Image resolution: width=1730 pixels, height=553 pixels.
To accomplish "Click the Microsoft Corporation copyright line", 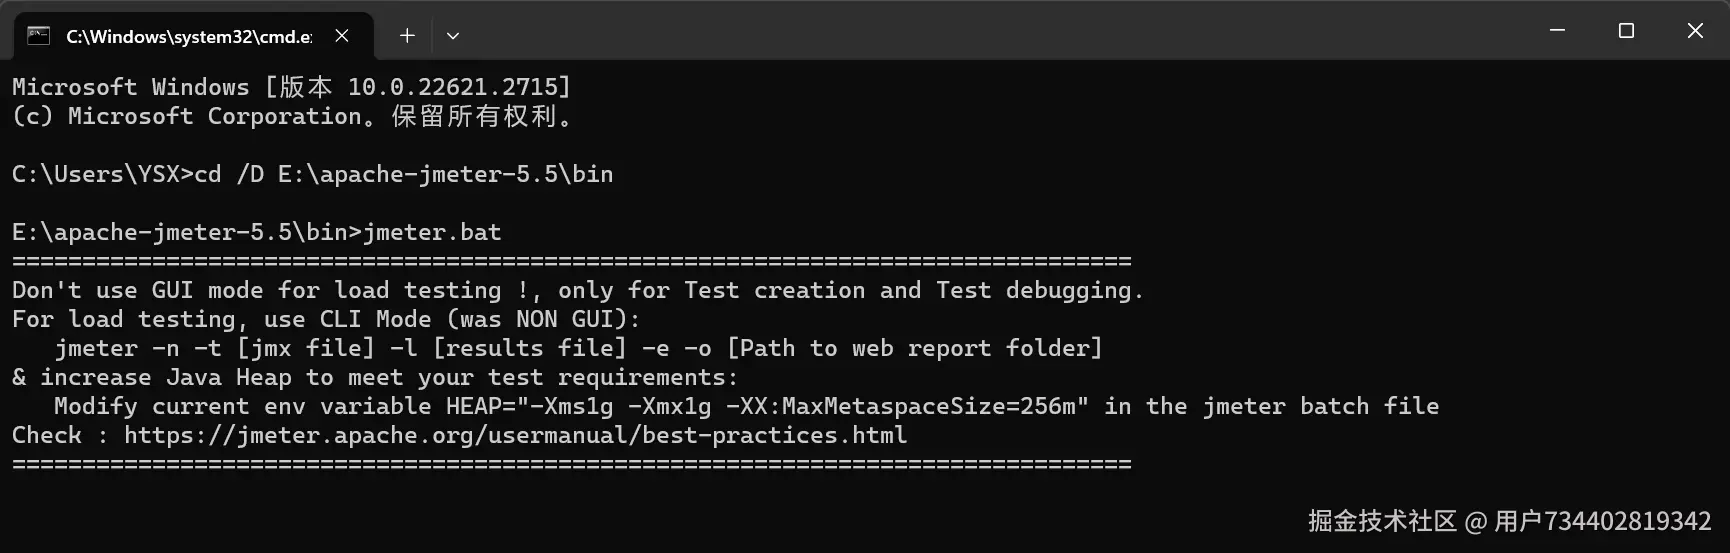I will click(291, 117).
